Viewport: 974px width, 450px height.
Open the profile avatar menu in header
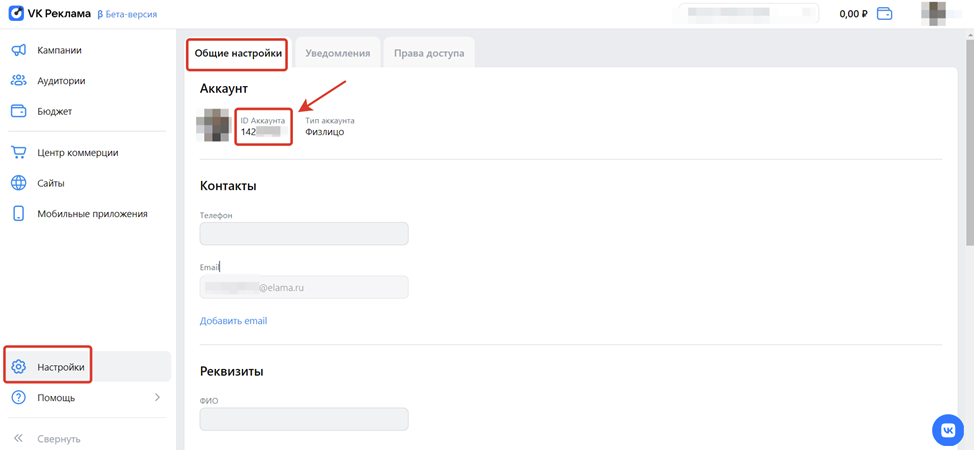[x=933, y=14]
